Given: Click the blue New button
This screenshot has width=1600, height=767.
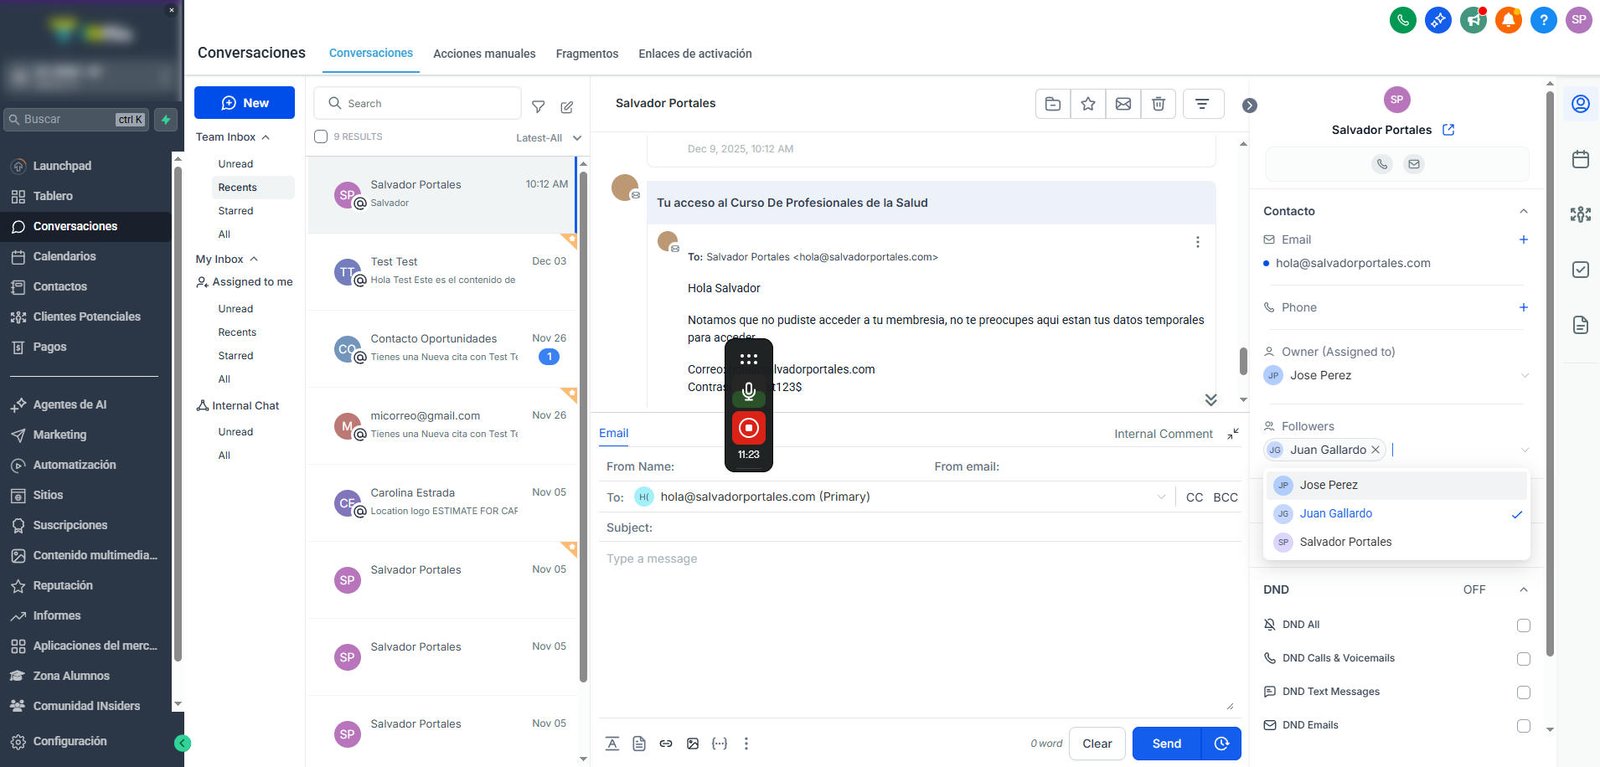Looking at the screenshot, I should tap(244, 103).
